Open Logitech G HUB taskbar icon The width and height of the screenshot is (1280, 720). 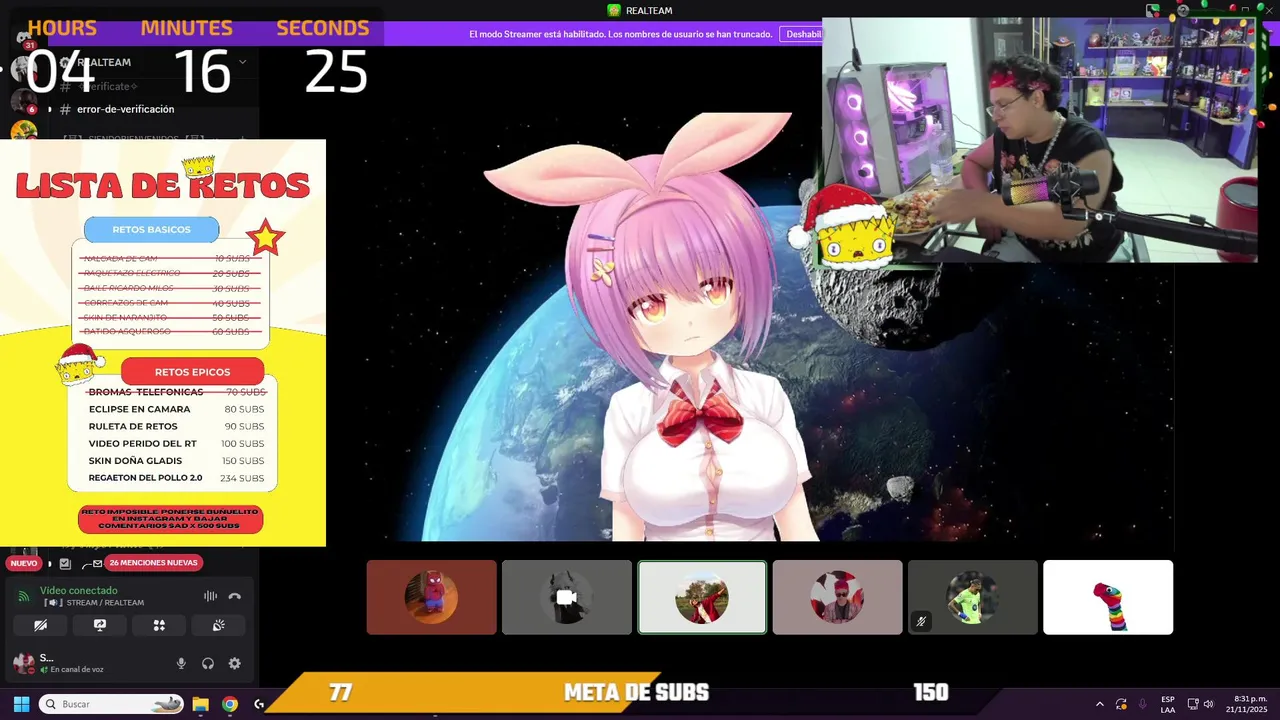click(x=260, y=704)
